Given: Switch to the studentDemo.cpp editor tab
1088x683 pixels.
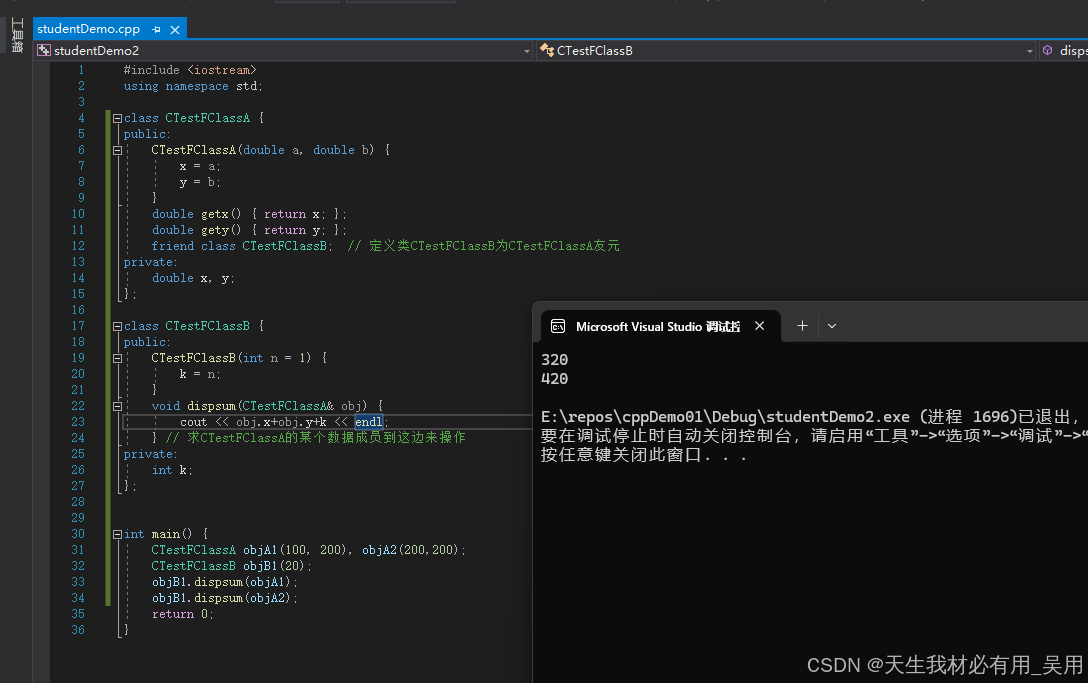Looking at the screenshot, I should 88,29.
